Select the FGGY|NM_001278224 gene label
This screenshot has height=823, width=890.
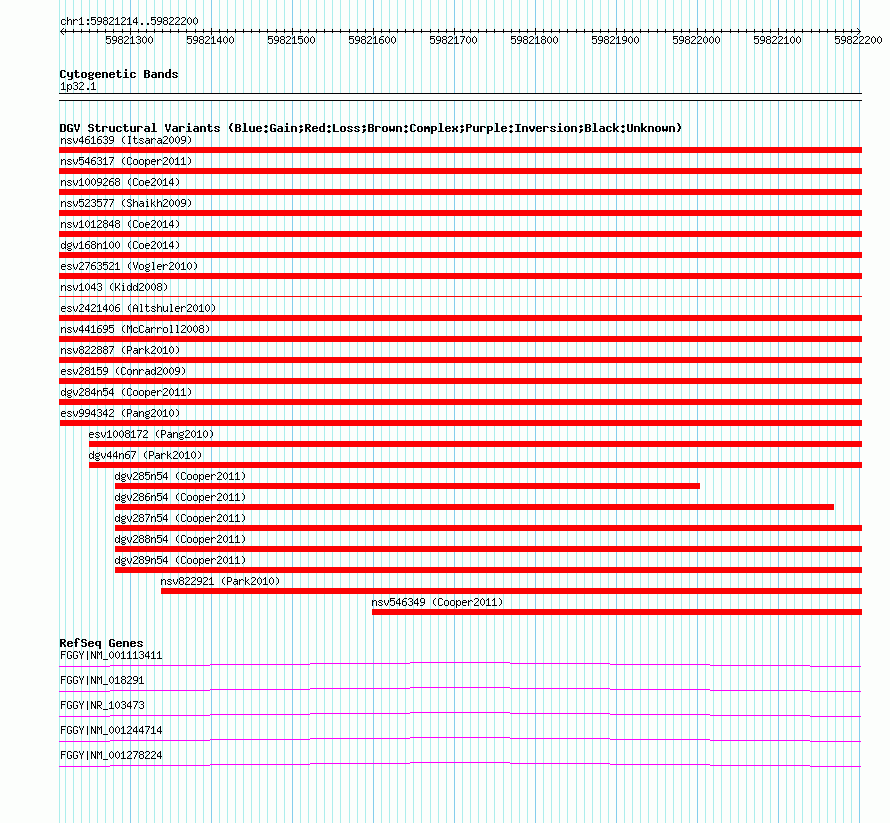(111, 755)
